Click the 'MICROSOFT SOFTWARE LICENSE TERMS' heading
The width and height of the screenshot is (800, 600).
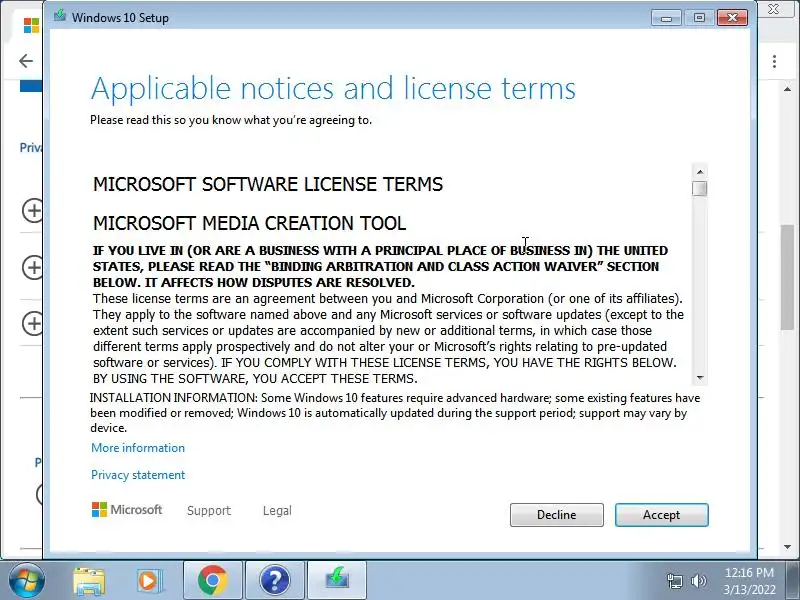268,184
